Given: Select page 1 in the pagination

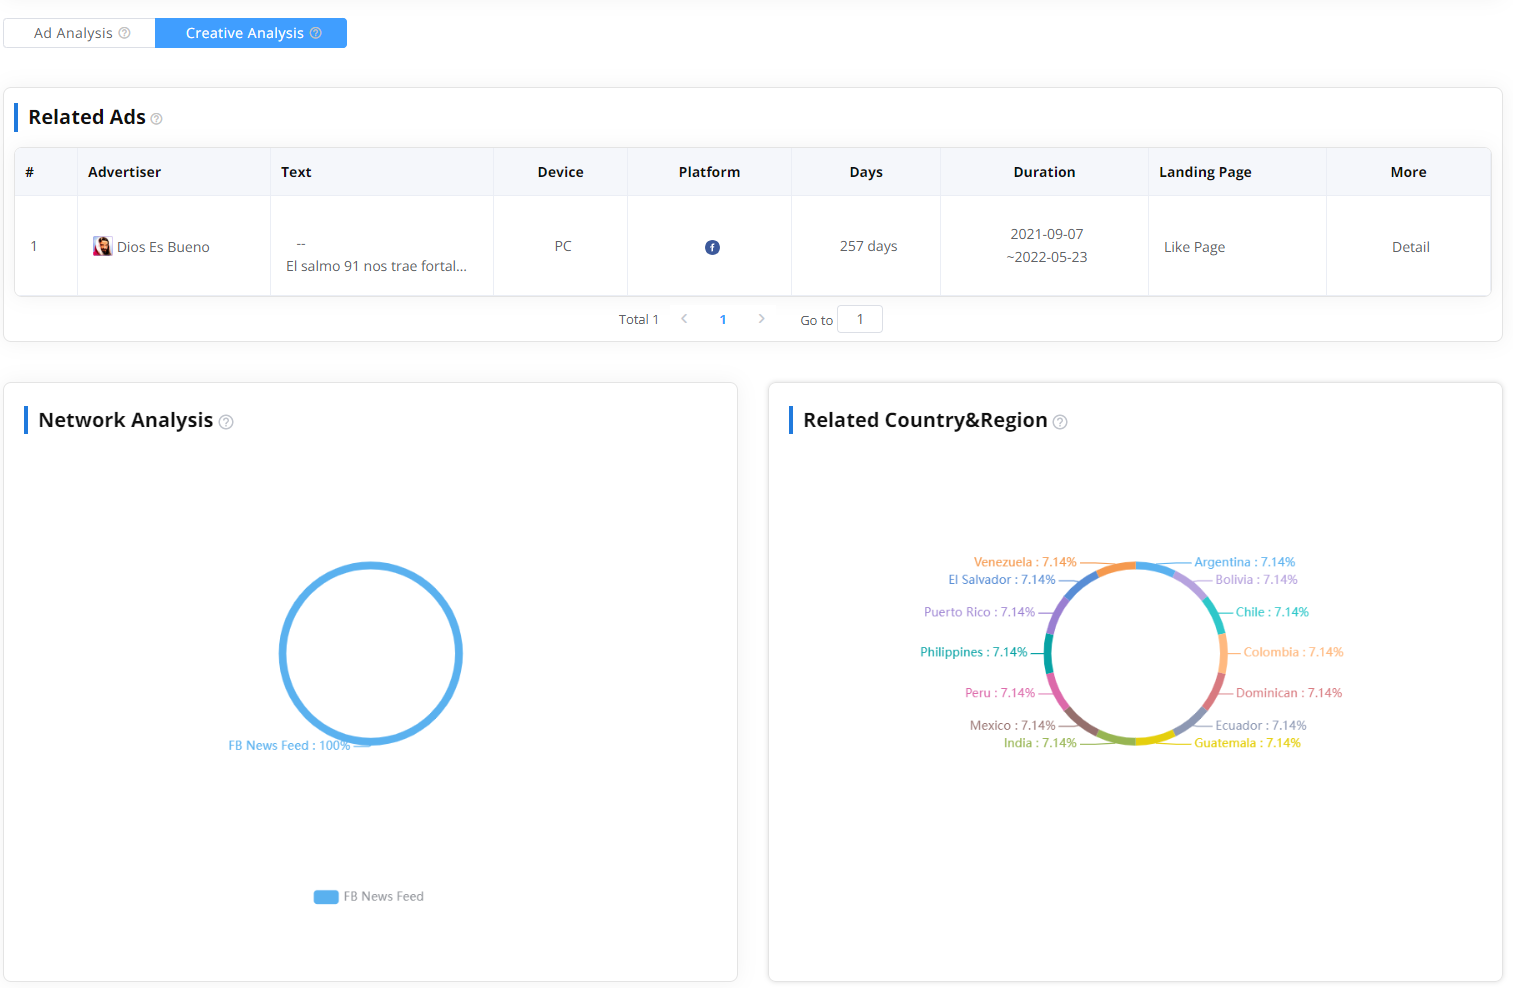Looking at the screenshot, I should point(723,318).
